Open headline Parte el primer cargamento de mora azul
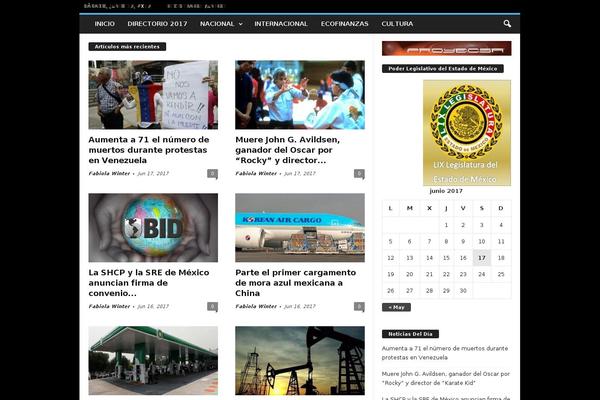The height and width of the screenshot is (400, 600). tap(295, 283)
